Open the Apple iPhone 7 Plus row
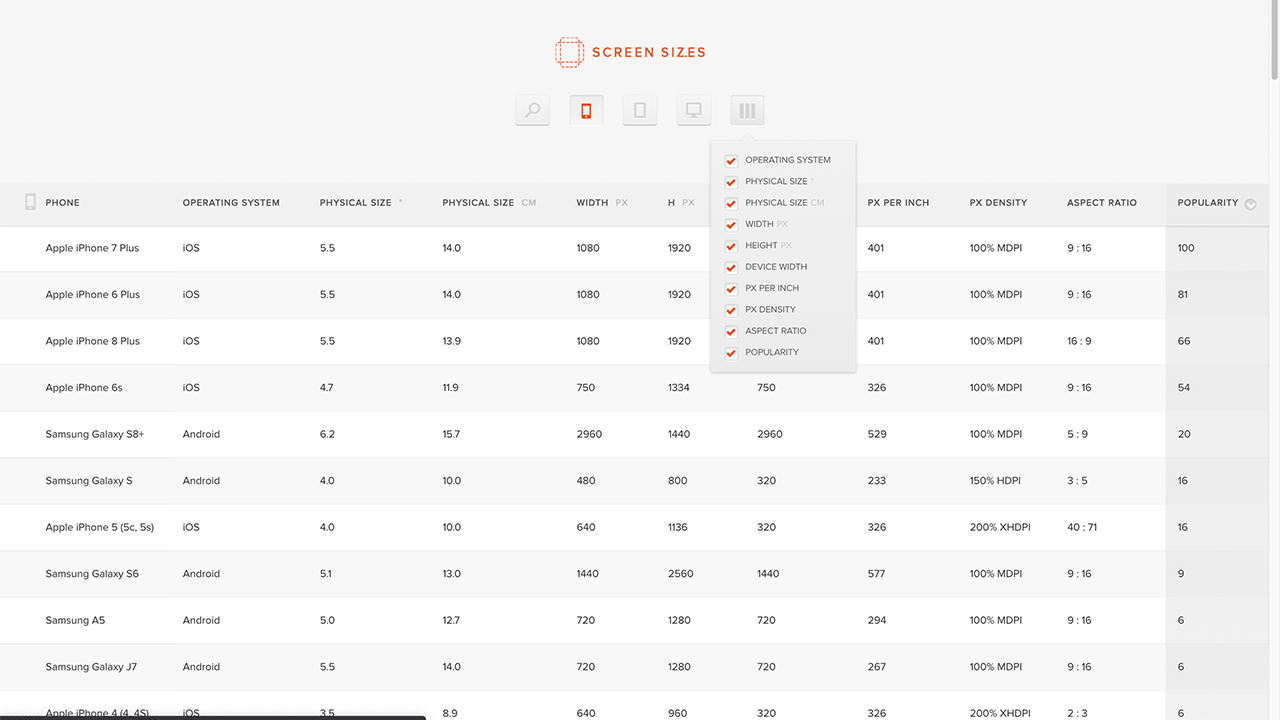1280x720 pixels. pos(92,248)
